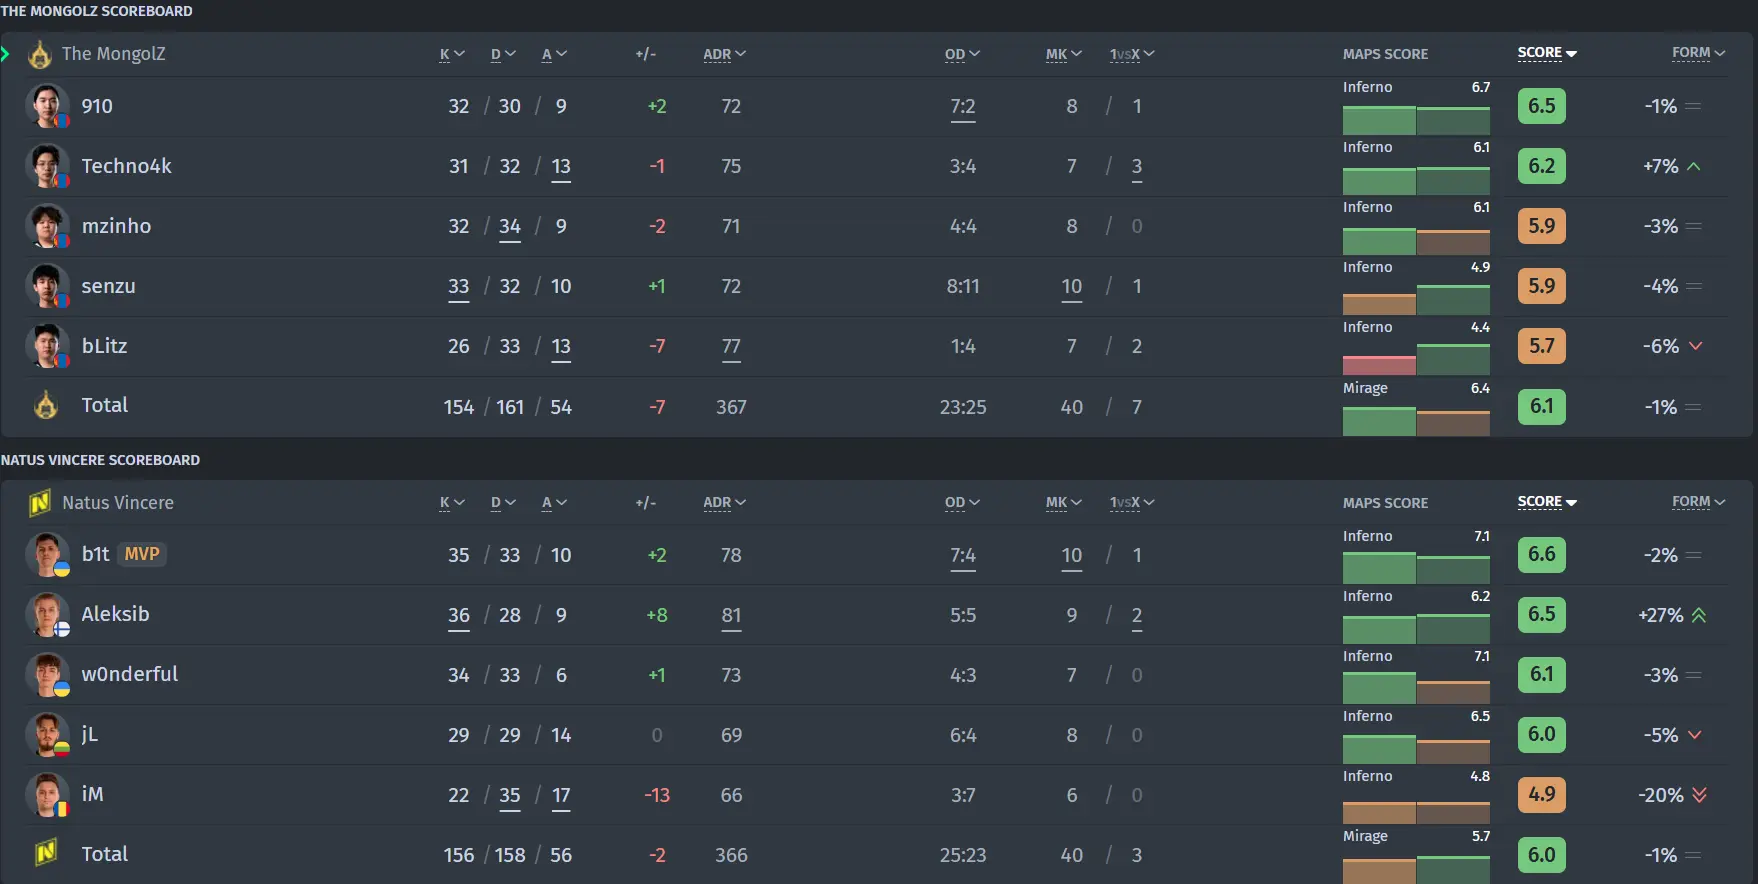Sort Natus Vincere table by MK column

point(1063,503)
